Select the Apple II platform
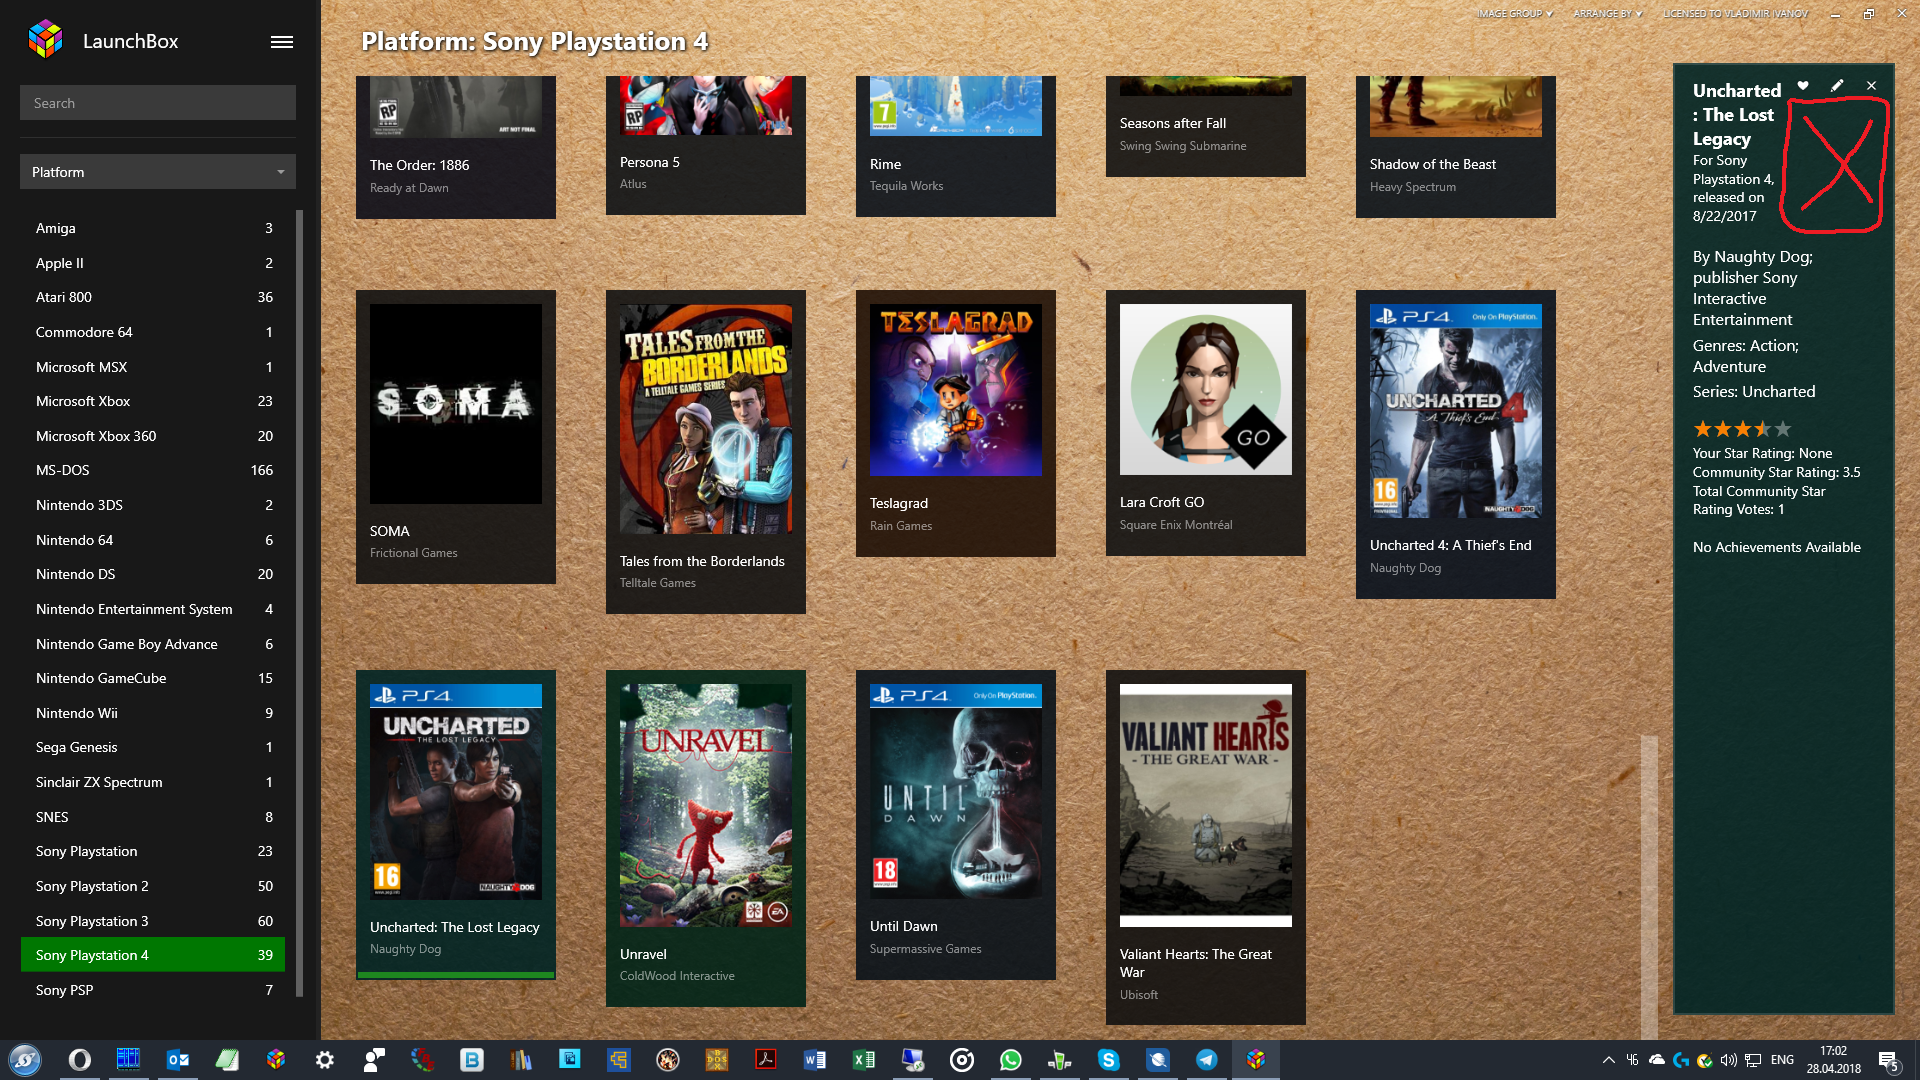 (153, 263)
